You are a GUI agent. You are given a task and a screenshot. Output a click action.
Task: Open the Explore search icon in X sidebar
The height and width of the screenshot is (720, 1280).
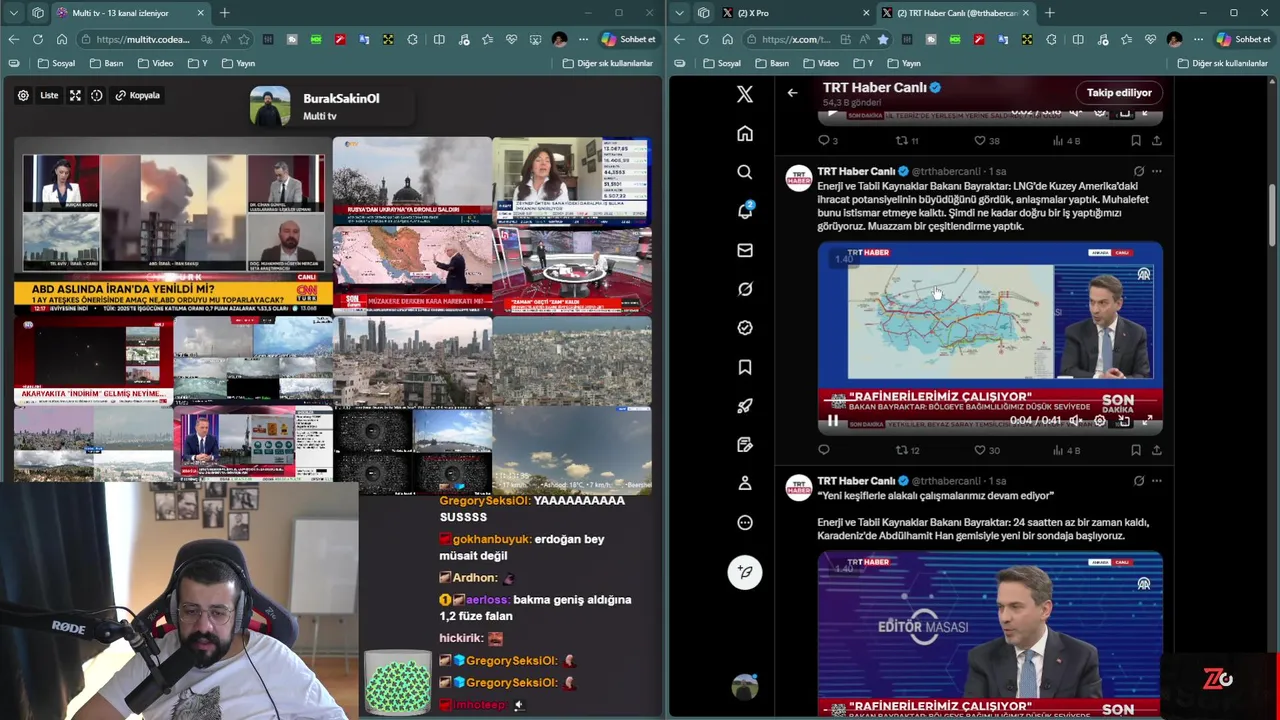(744, 172)
